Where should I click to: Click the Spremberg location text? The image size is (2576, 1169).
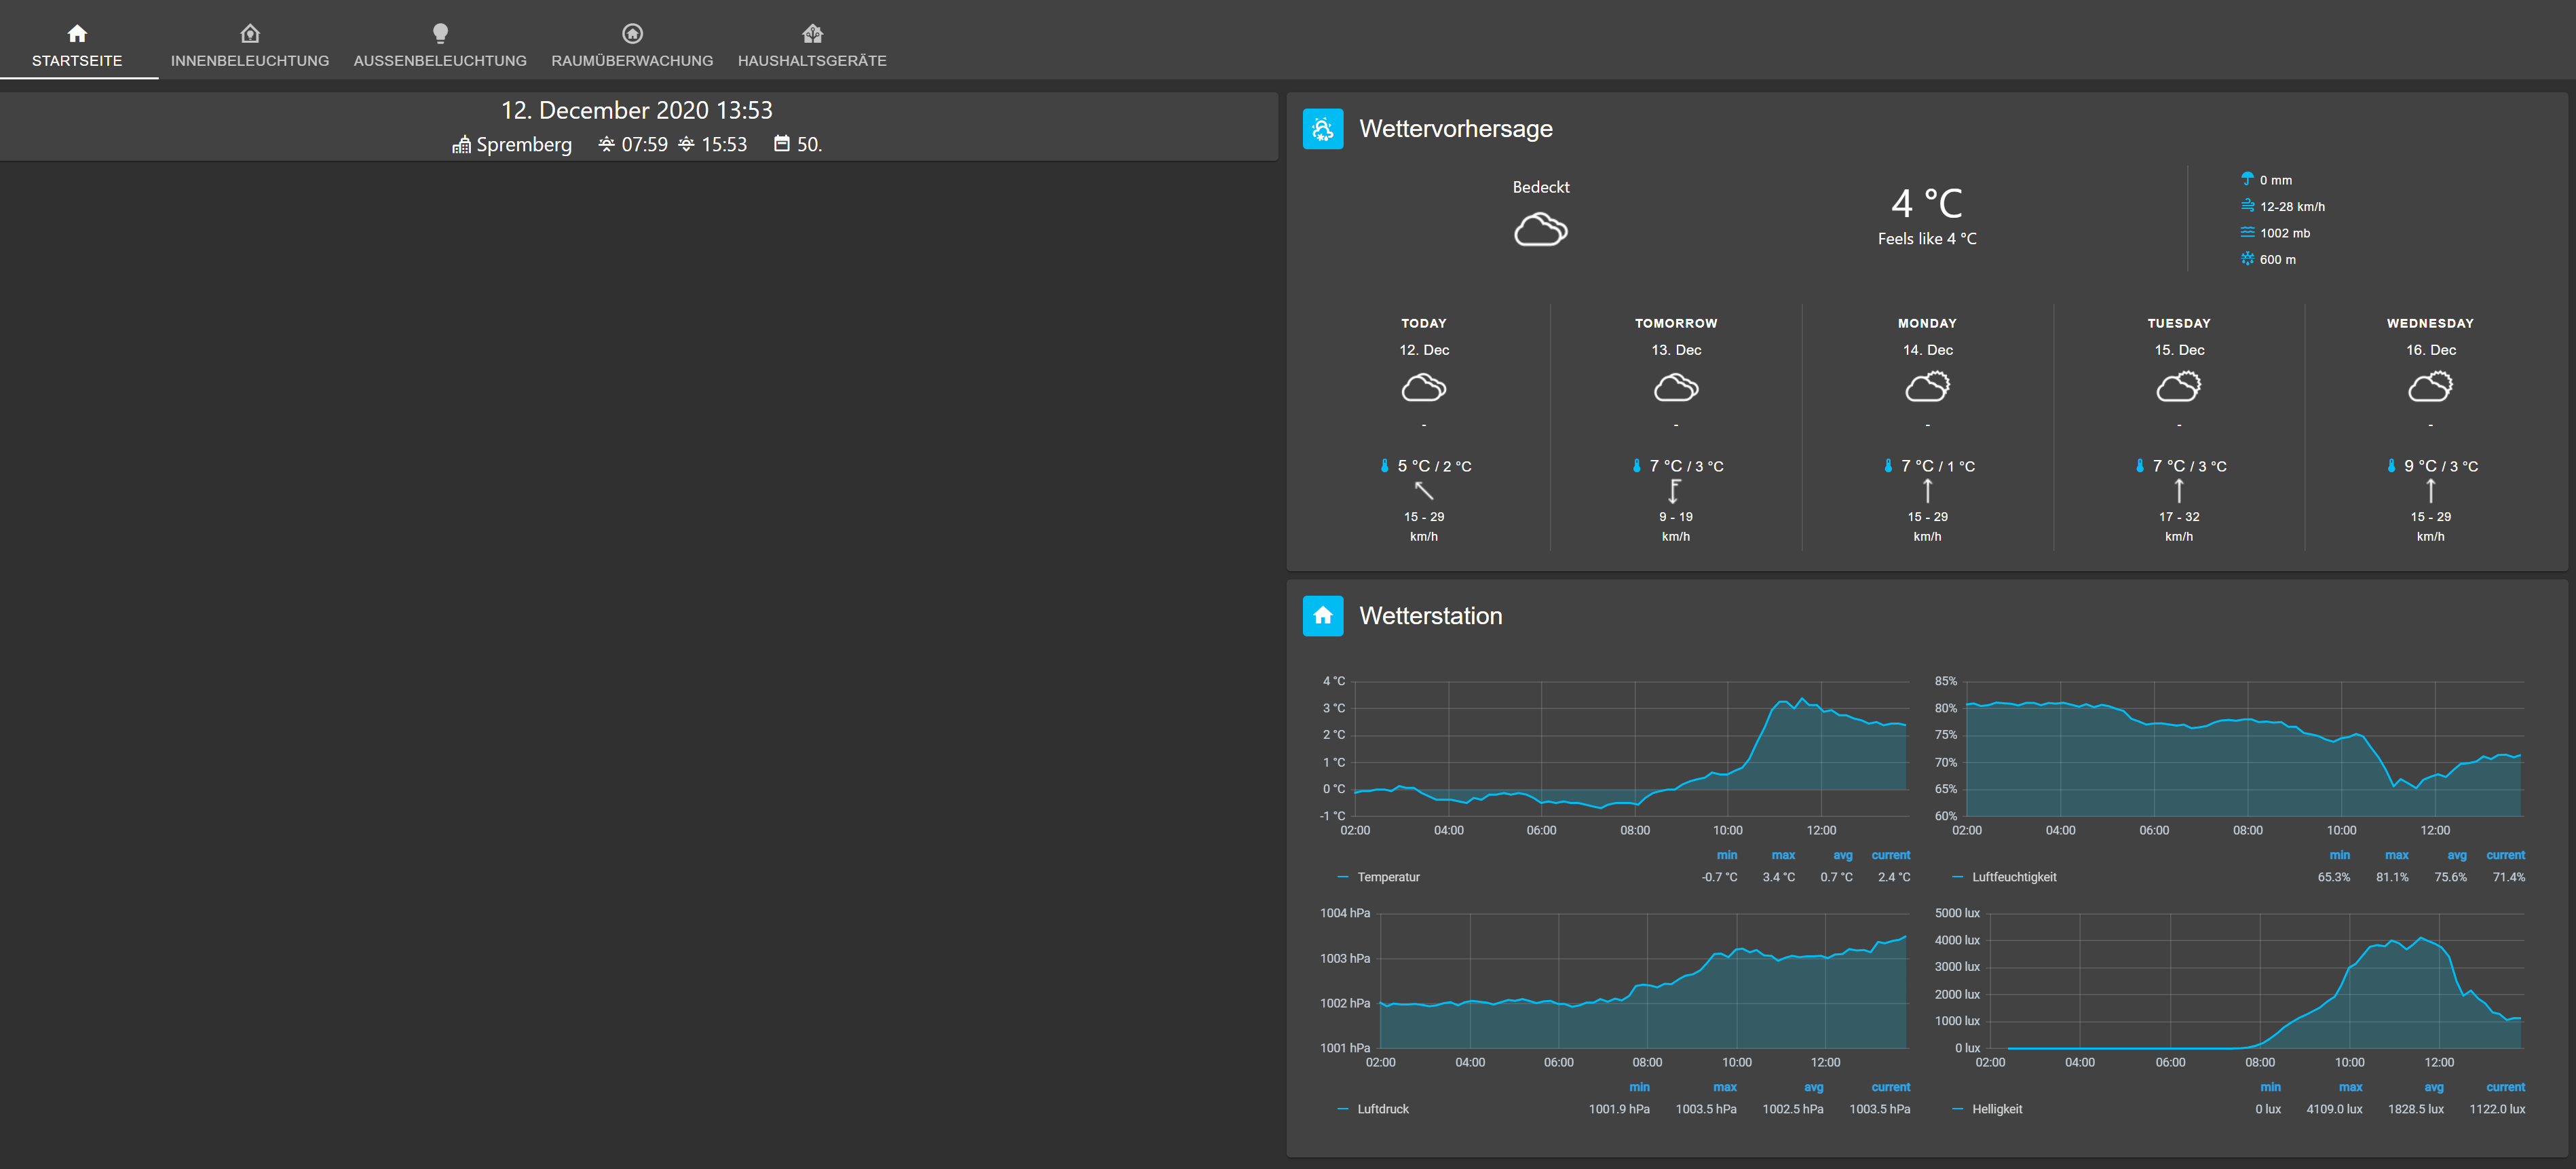pyautogui.click(x=524, y=145)
